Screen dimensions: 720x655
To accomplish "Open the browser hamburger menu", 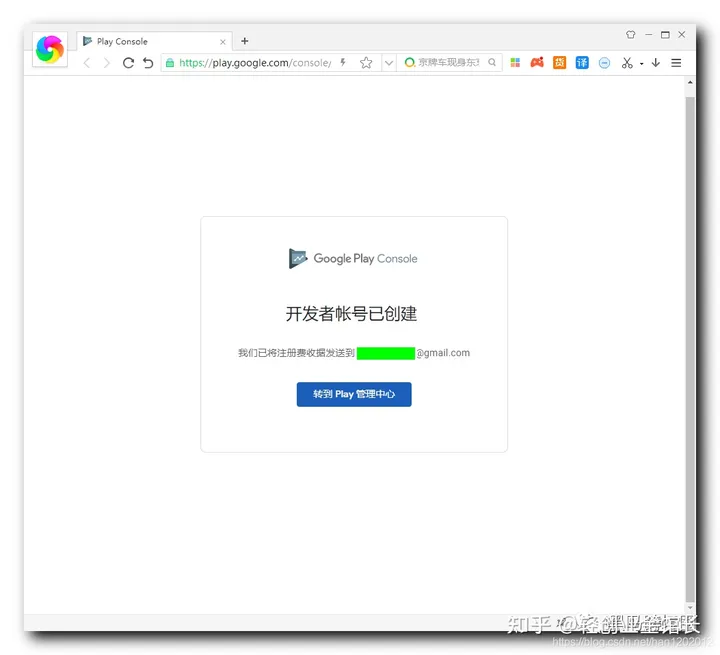I will 676,63.
